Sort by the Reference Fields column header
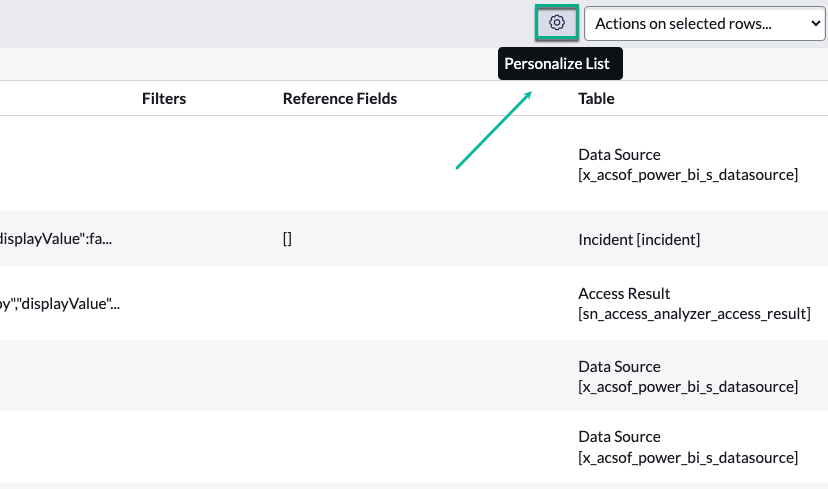This screenshot has width=828, height=489. pyautogui.click(x=339, y=98)
